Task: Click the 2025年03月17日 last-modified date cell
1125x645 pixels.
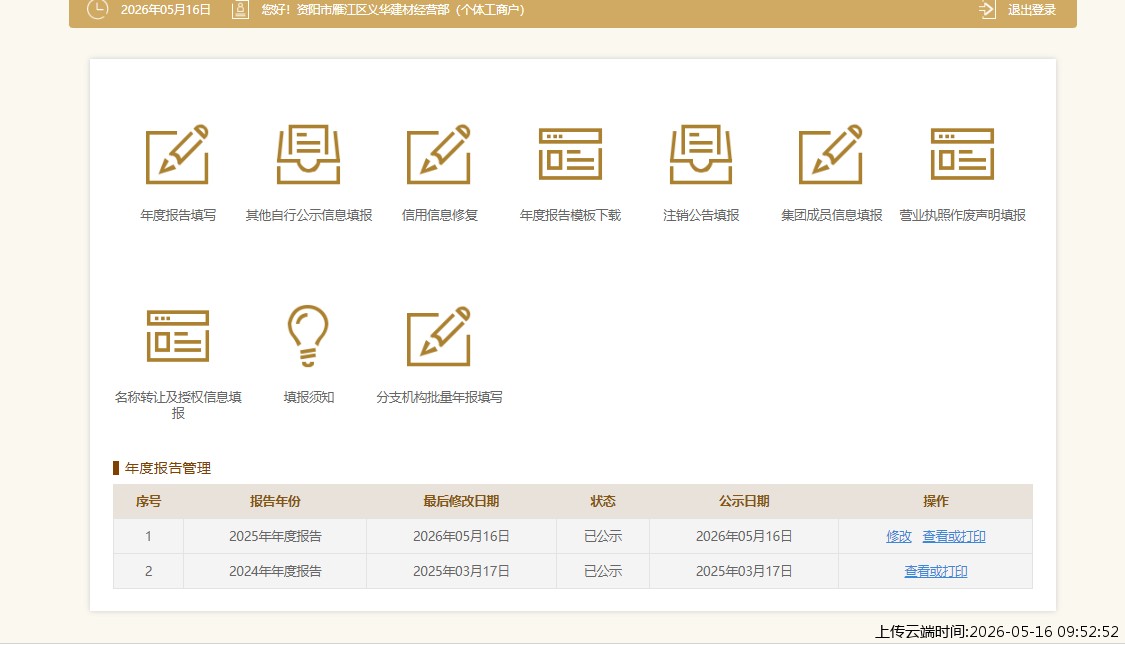Action: tap(461, 571)
